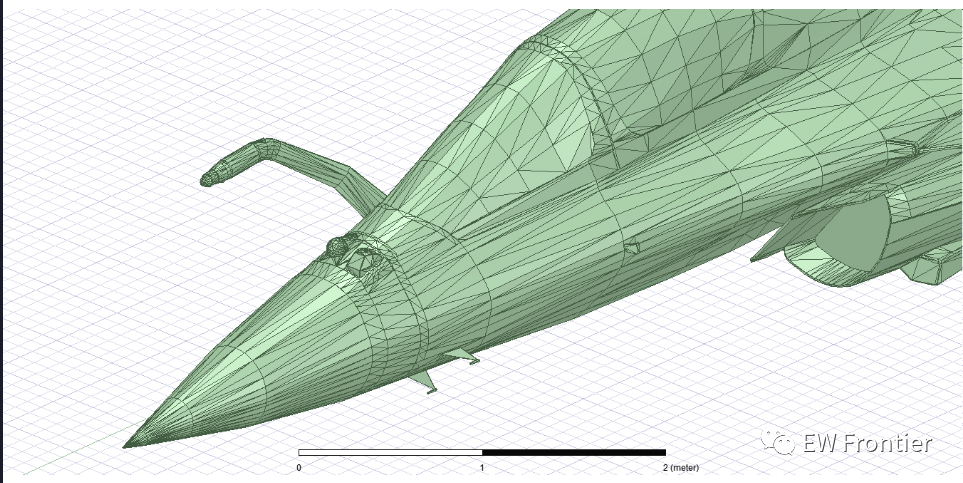Screen dimensions: 963x483
Task: Click the "0" scale bar label
Action: coord(299,468)
